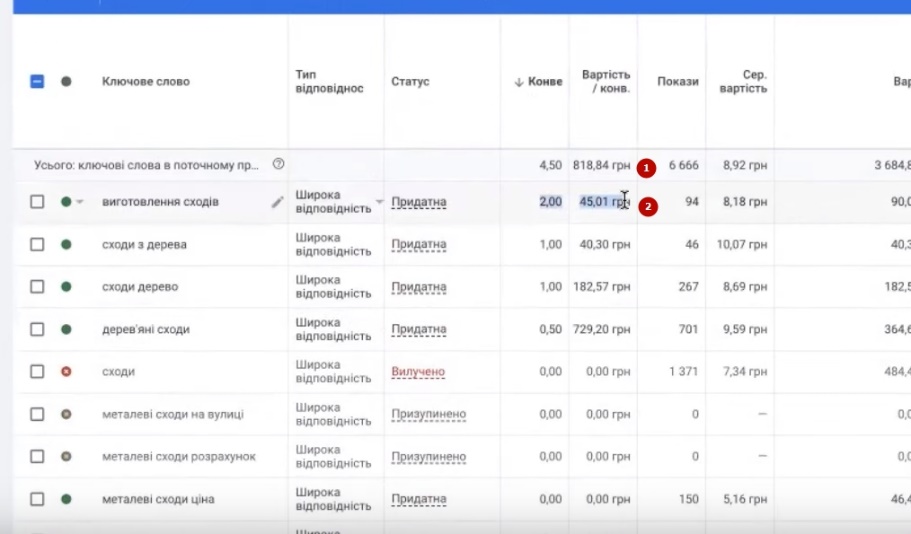Screen dimensions: 911x534
Task: Click red removed status icon for сходи
Action: point(66,372)
